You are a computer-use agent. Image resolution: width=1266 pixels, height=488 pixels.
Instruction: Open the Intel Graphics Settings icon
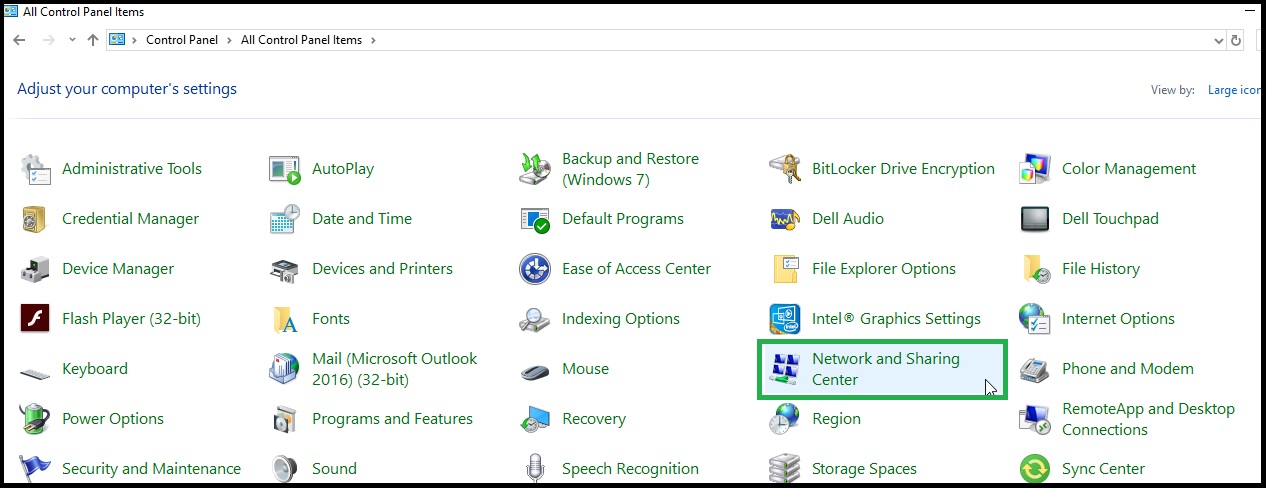[x=785, y=319]
